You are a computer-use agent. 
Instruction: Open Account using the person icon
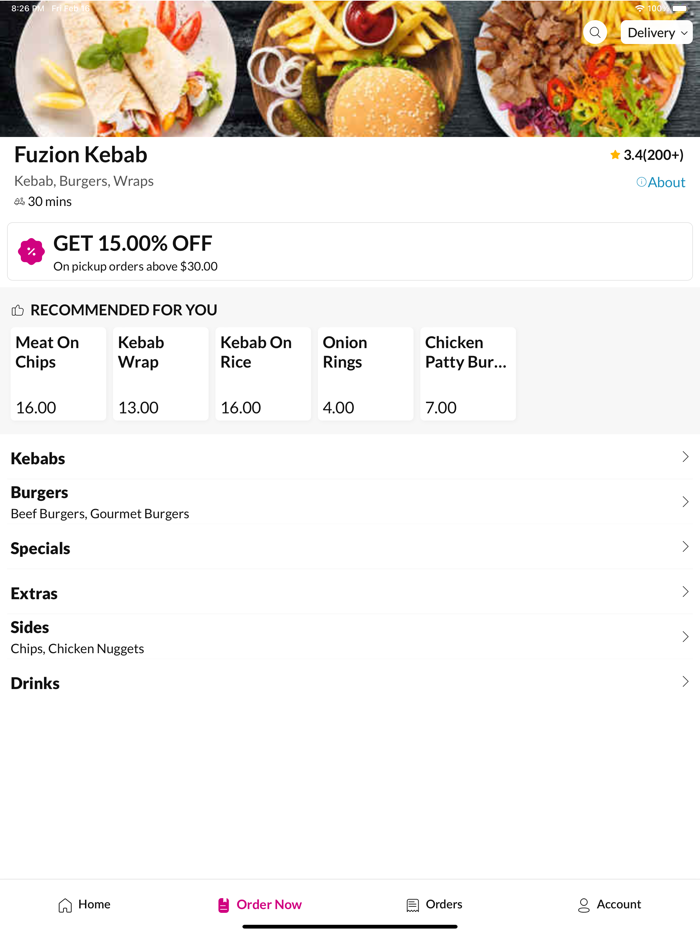(581, 904)
